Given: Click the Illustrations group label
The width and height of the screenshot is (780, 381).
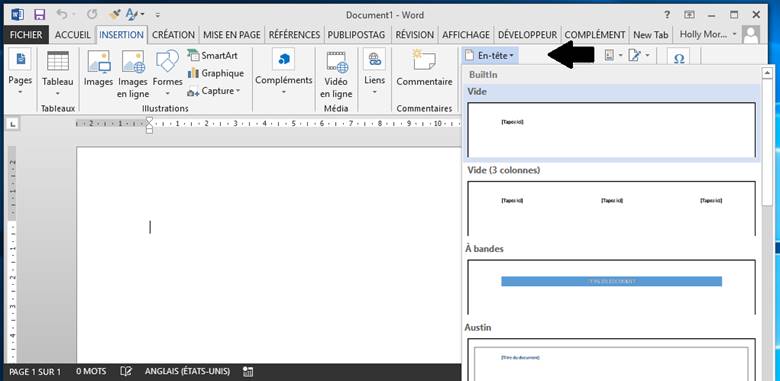Looking at the screenshot, I should point(165,108).
